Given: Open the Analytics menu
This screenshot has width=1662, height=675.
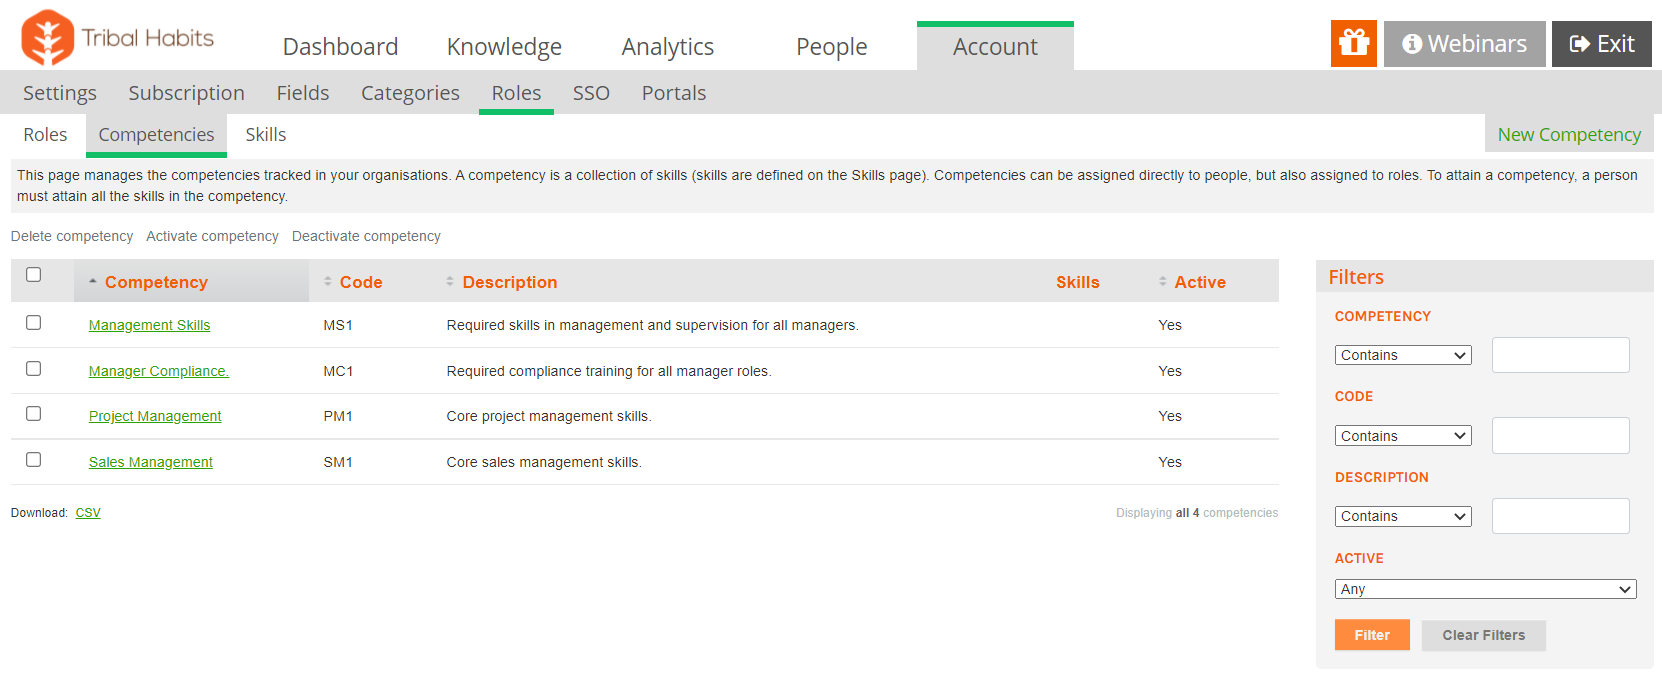Looking at the screenshot, I should tap(668, 47).
